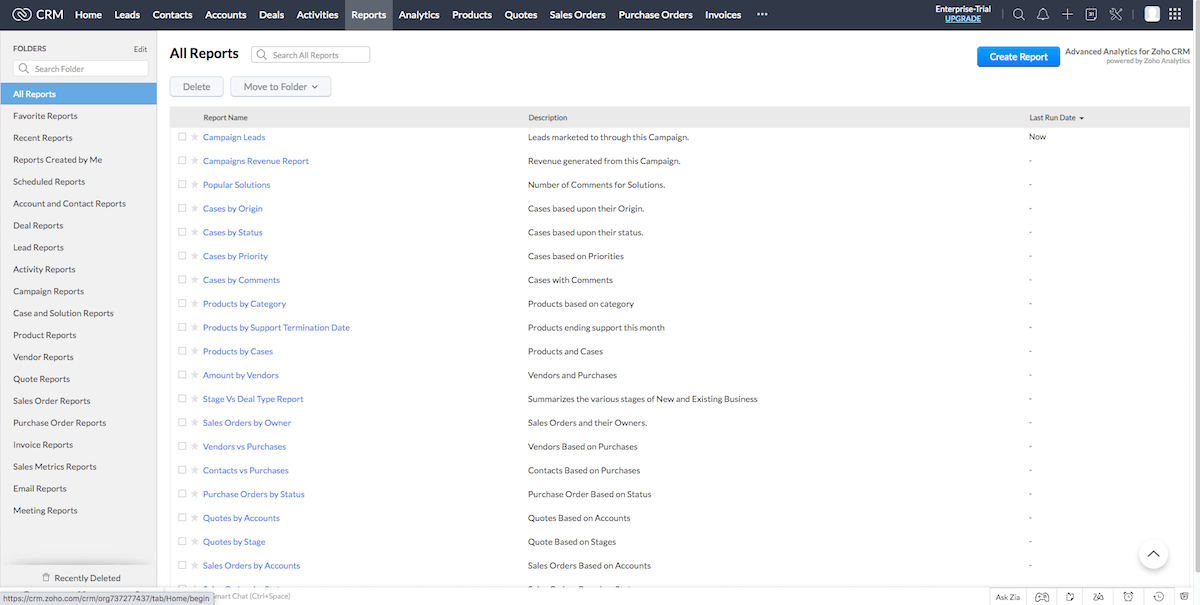Open reminders alarm clock icon
Viewport: 1200px width, 605px height.
(x=1128, y=596)
